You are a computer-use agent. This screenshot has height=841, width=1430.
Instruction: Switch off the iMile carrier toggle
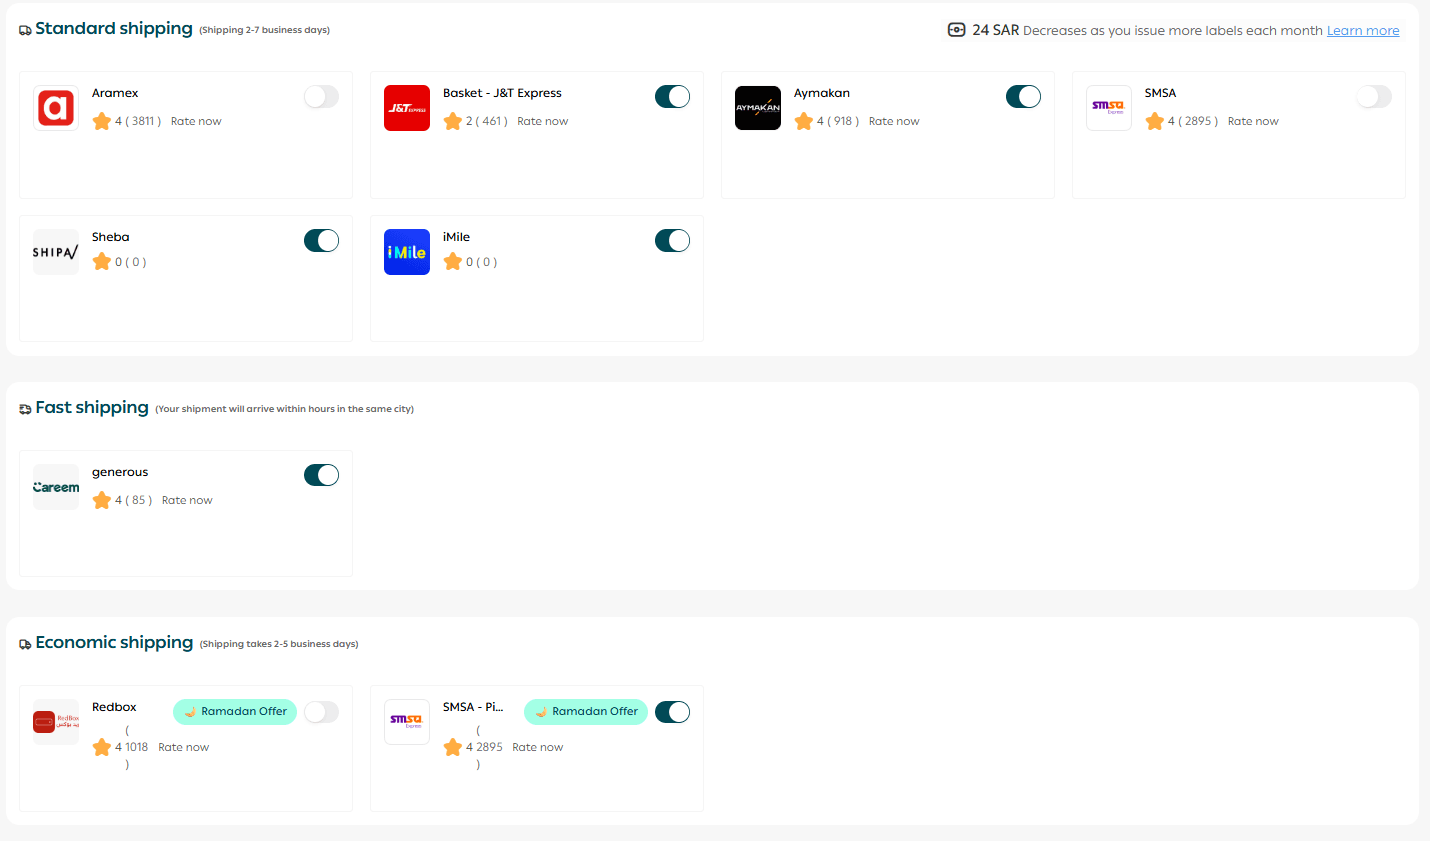pos(672,241)
